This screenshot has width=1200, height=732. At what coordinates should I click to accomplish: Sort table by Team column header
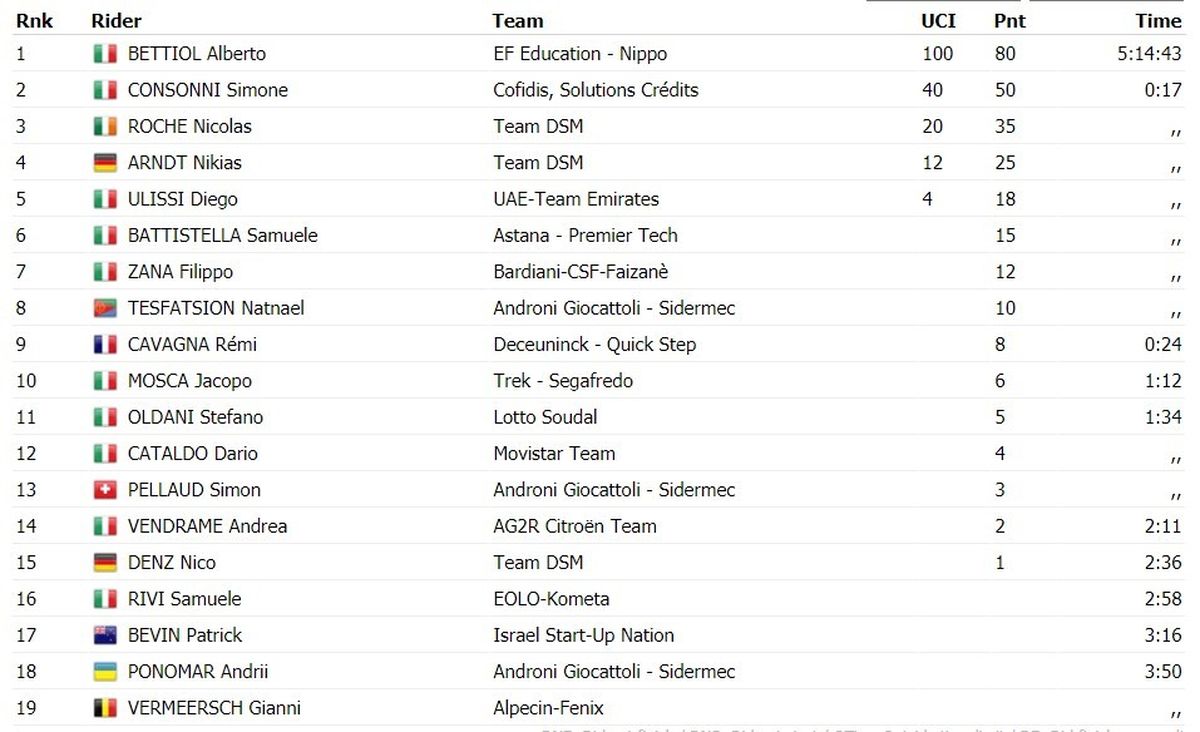(x=518, y=21)
